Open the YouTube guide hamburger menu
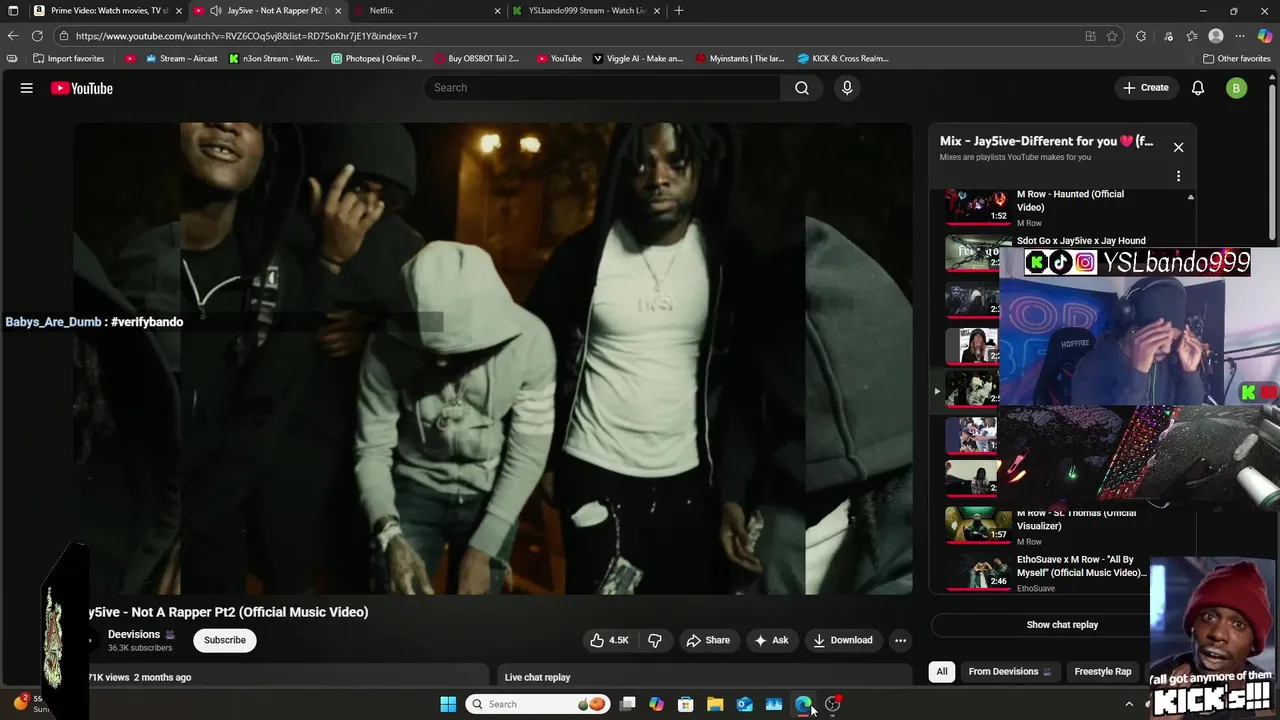Viewport: 1280px width, 720px height. point(27,88)
